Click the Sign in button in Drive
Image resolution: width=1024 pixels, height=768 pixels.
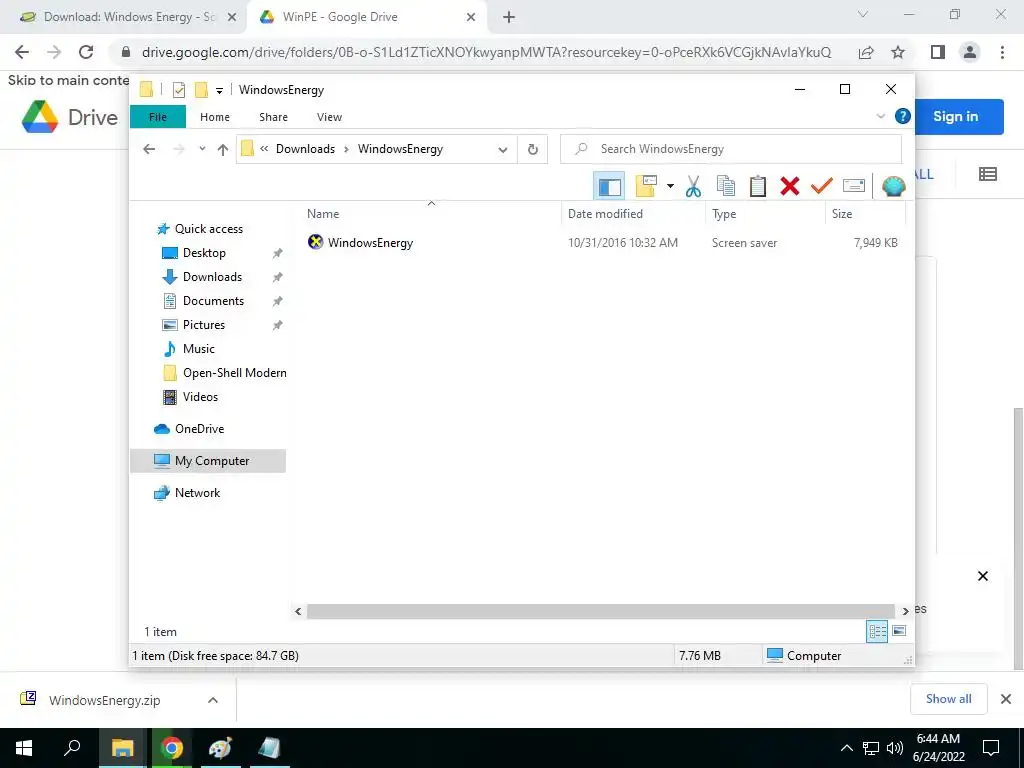coord(956,117)
